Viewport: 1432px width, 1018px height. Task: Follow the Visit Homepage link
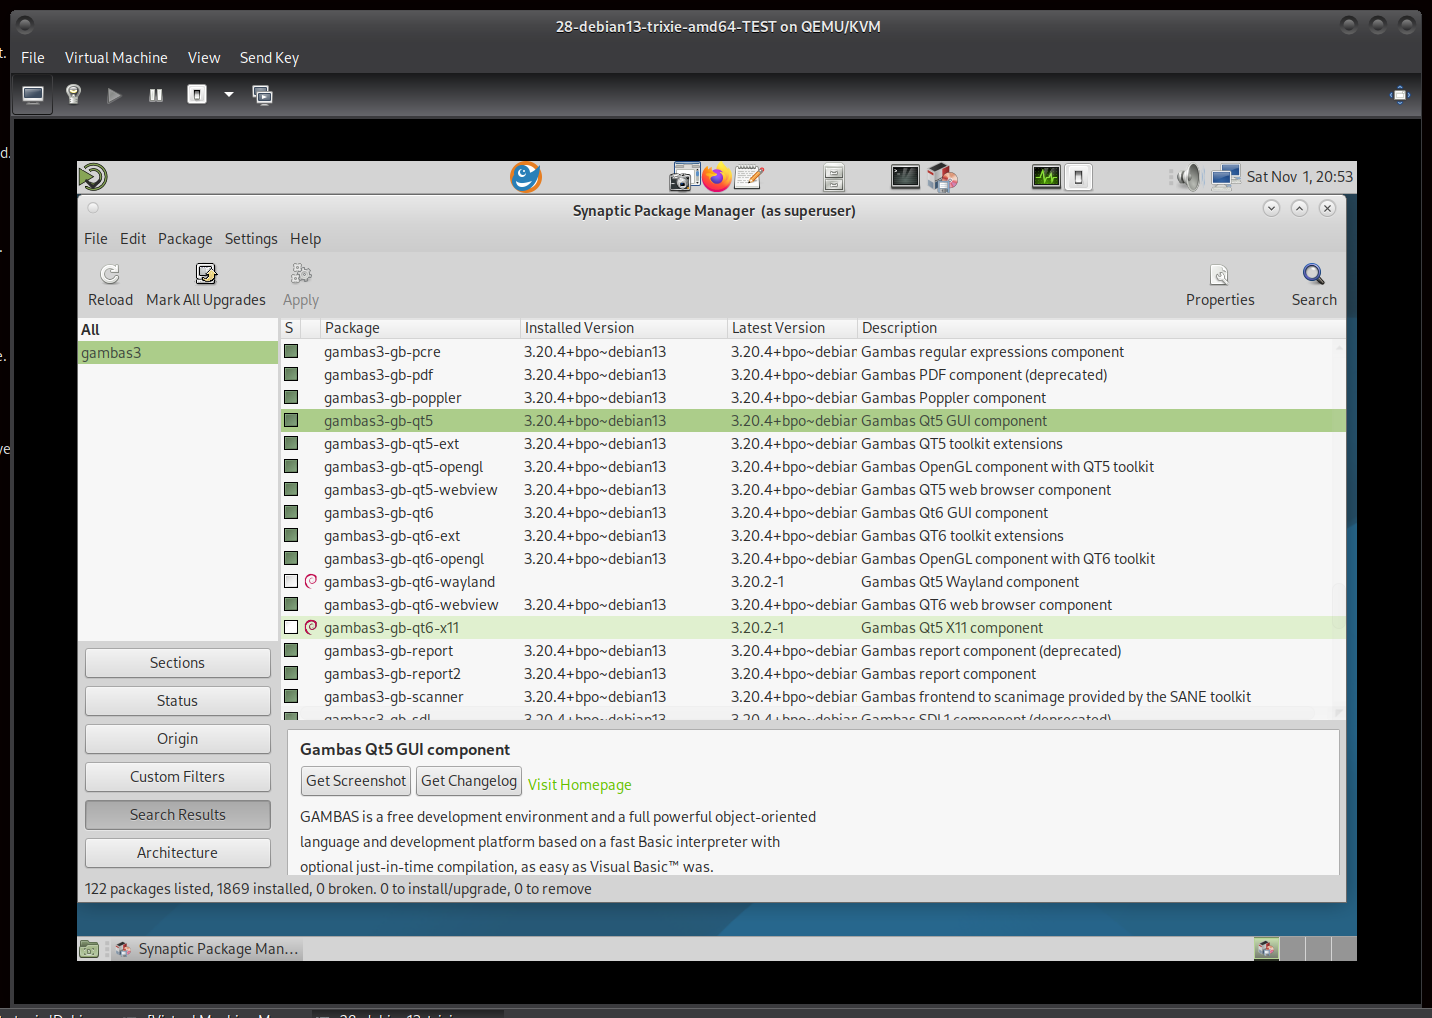pos(580,785)
